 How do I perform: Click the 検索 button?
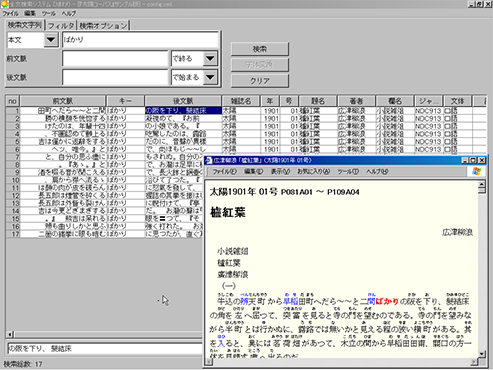click(260, 49)
